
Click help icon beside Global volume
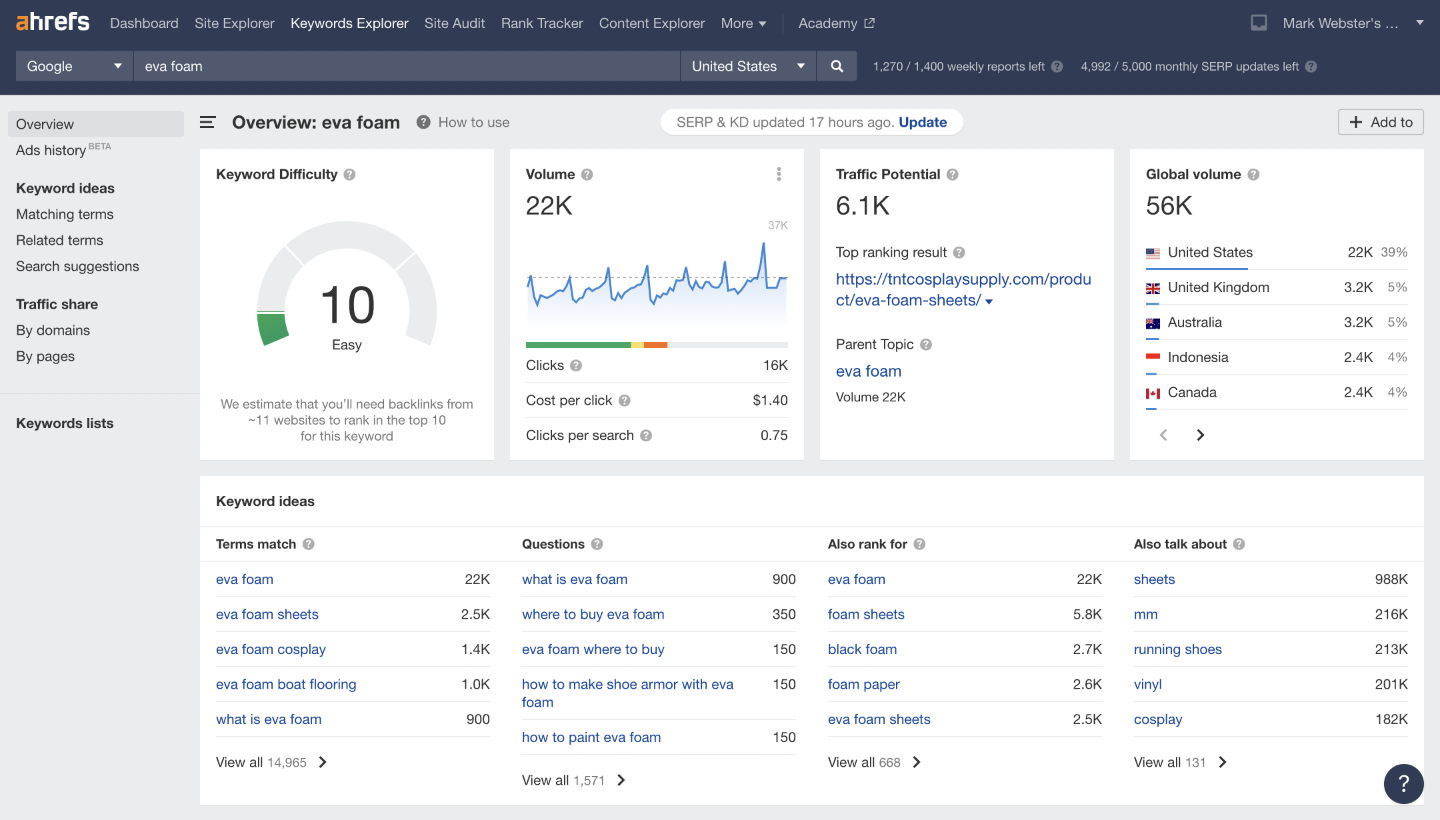[1253, 174]
